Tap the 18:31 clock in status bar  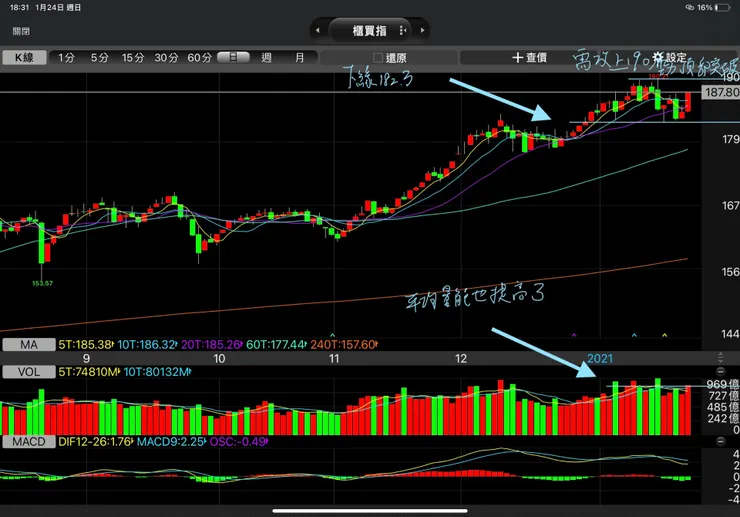(x=19, y=8)
